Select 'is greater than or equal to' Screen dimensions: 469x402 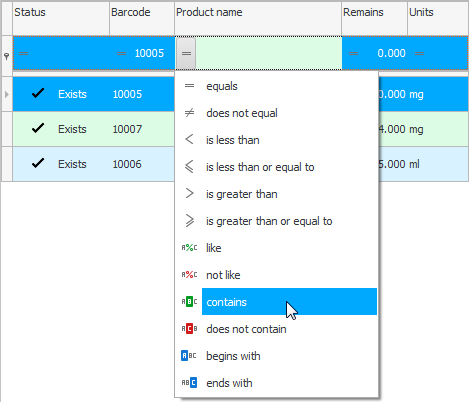click(276, 221)
